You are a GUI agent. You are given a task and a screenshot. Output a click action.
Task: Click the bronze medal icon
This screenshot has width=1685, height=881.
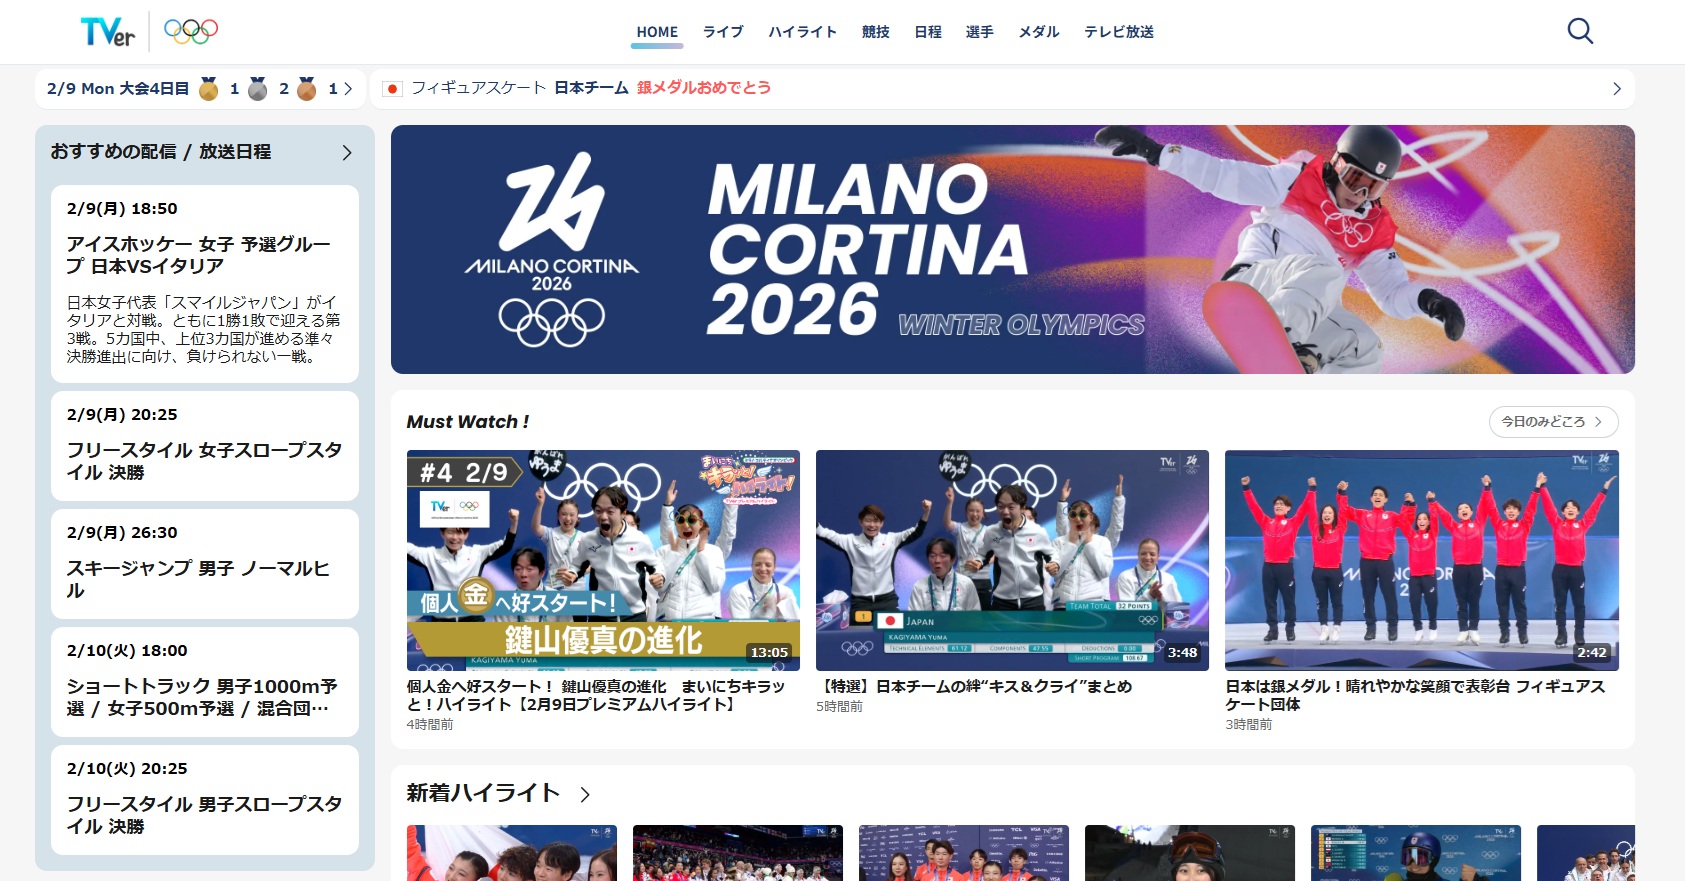click(307, 89)
